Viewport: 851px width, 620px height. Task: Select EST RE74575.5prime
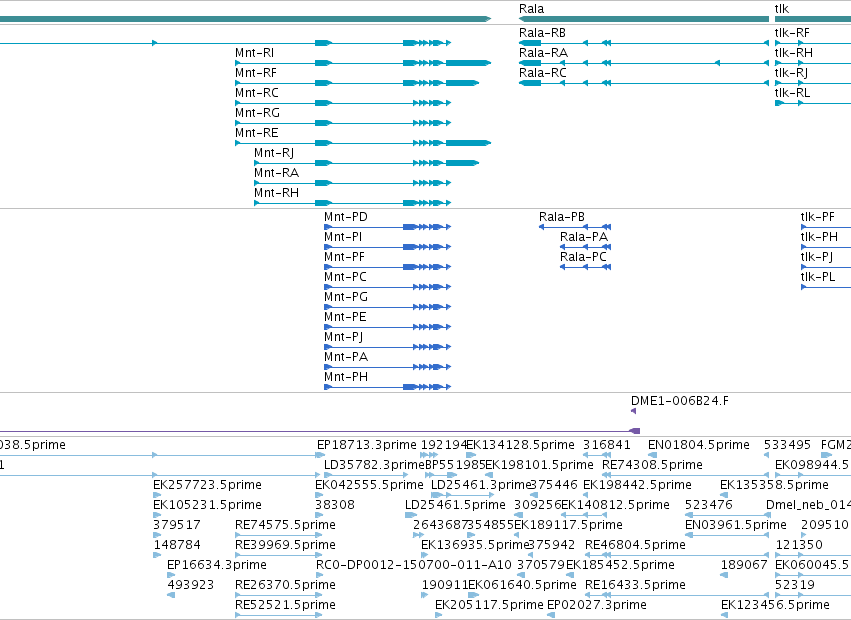tap(285, 526)
